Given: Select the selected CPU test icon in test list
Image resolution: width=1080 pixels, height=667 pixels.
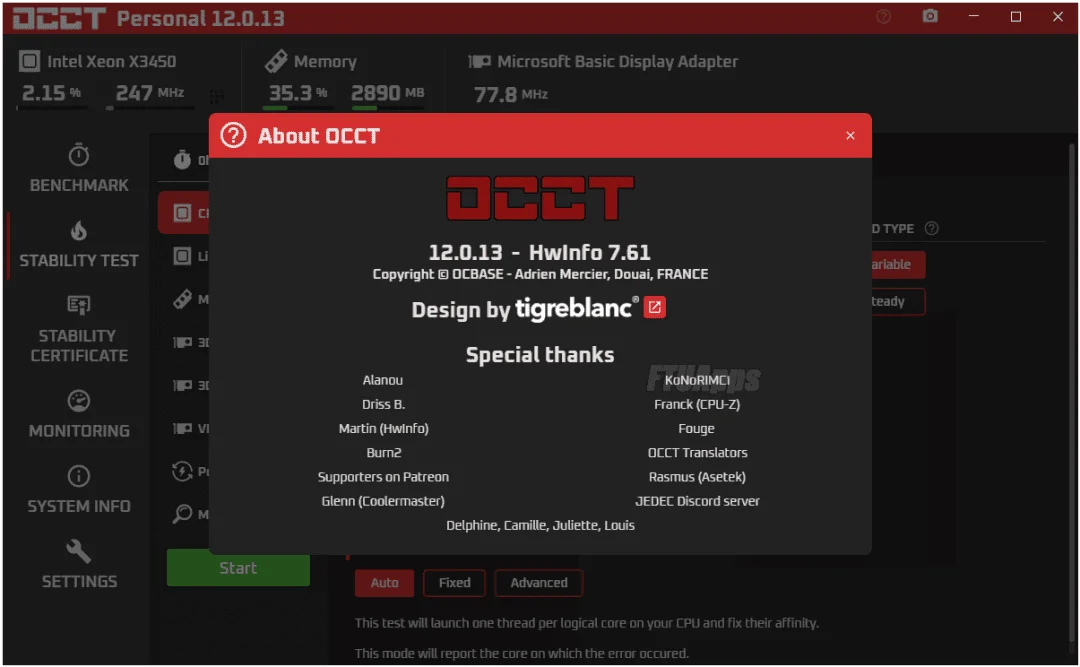Looking at the screenshot, I should [182, 213].
